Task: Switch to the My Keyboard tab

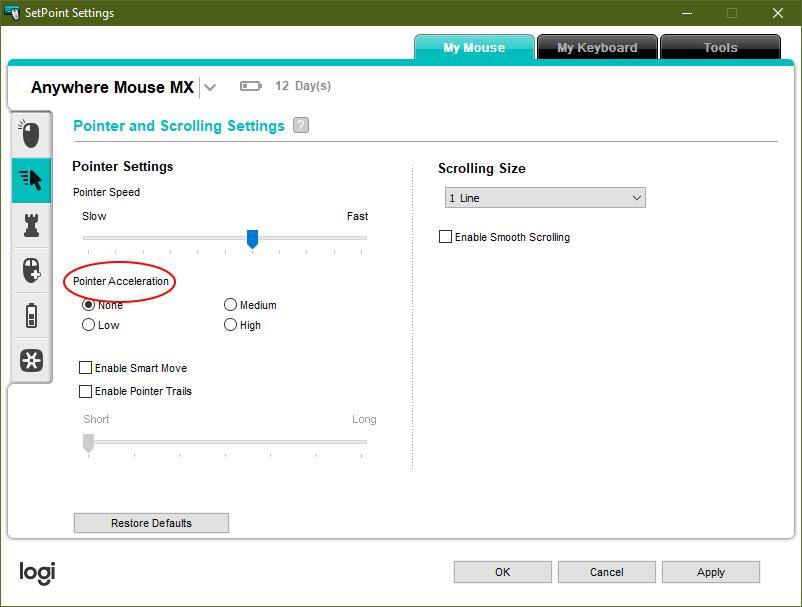Action: tap(596, 47)
